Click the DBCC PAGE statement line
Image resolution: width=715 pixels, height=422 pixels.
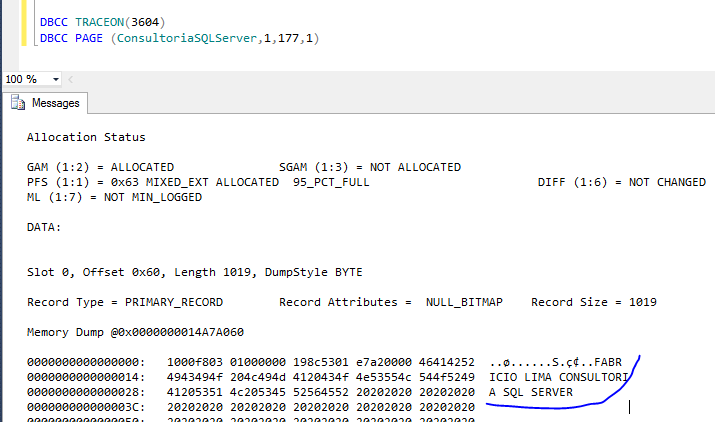178,38
